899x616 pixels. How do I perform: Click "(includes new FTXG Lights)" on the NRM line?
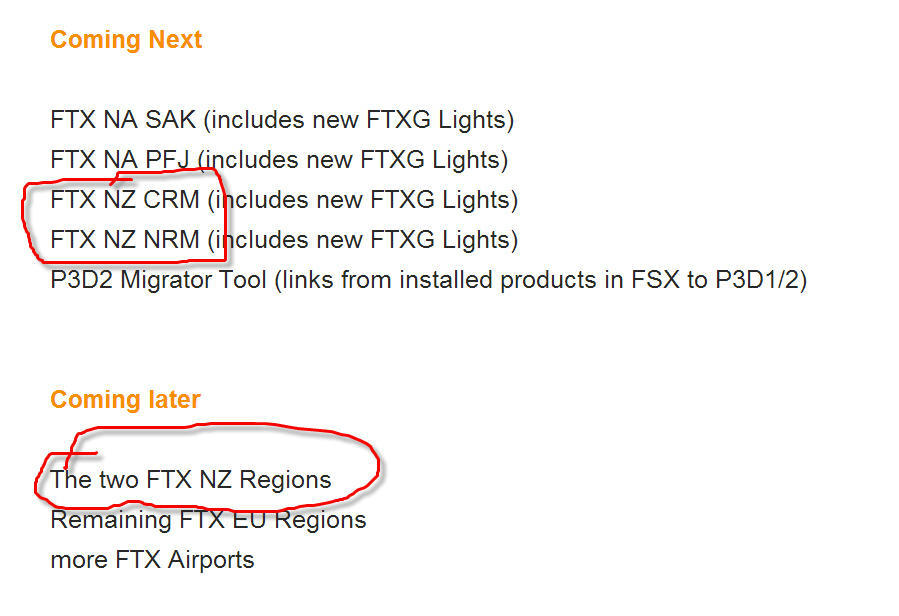(x=363, y=240)
